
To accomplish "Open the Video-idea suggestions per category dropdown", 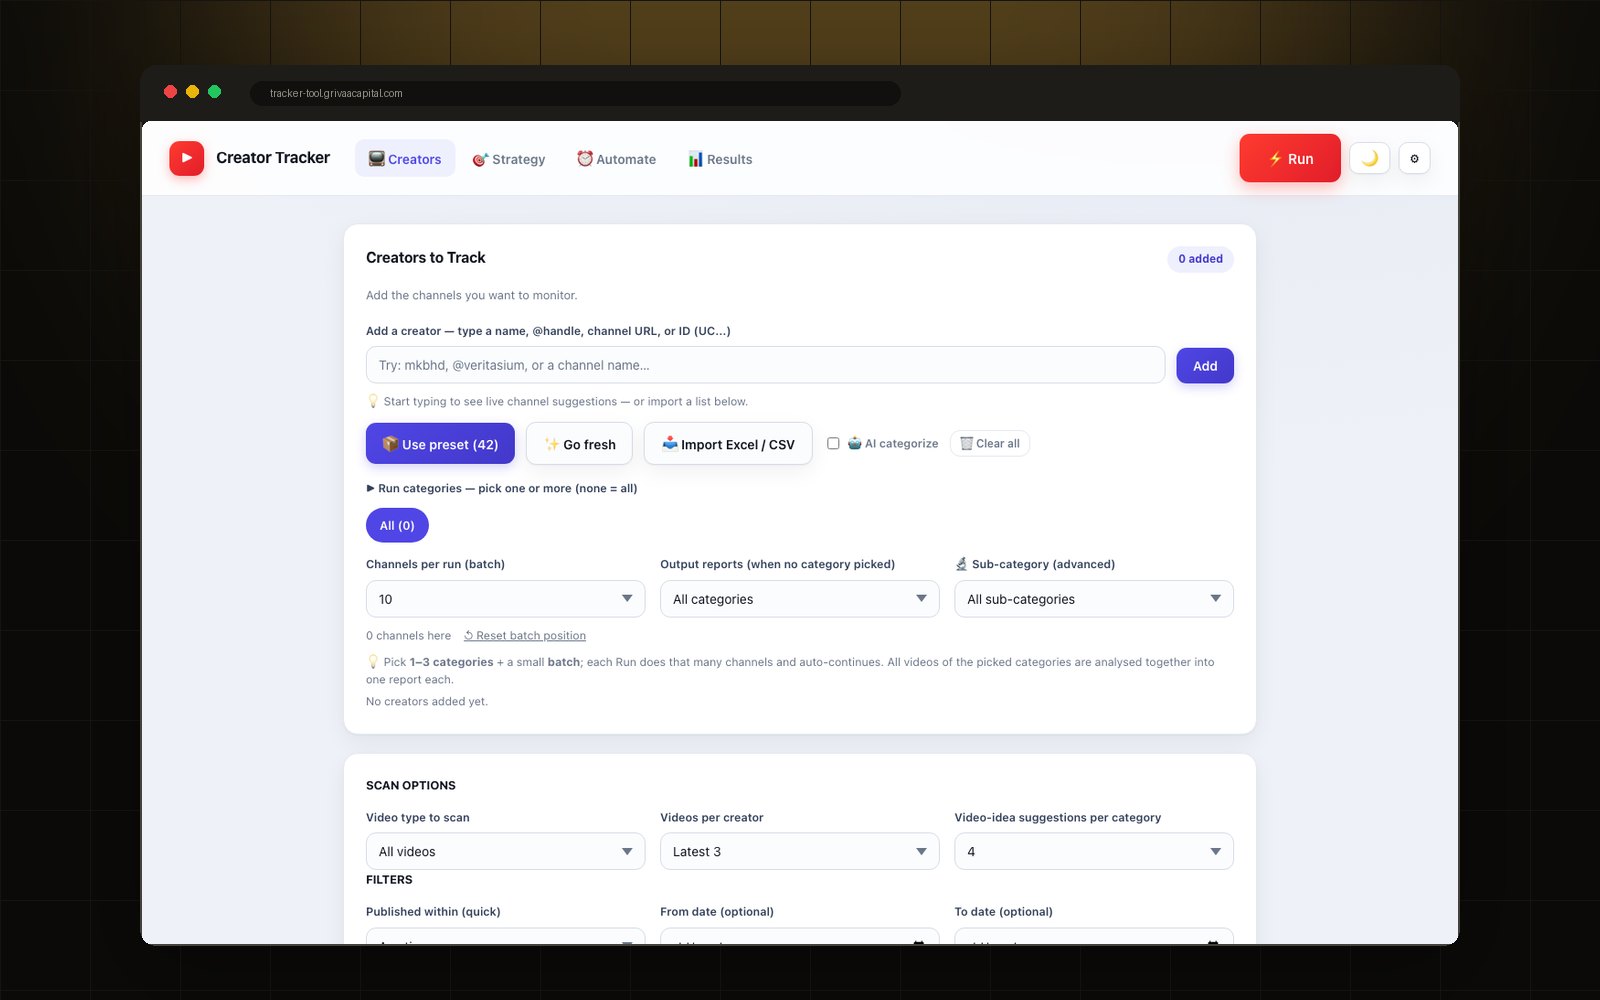I will (1094, 851).
